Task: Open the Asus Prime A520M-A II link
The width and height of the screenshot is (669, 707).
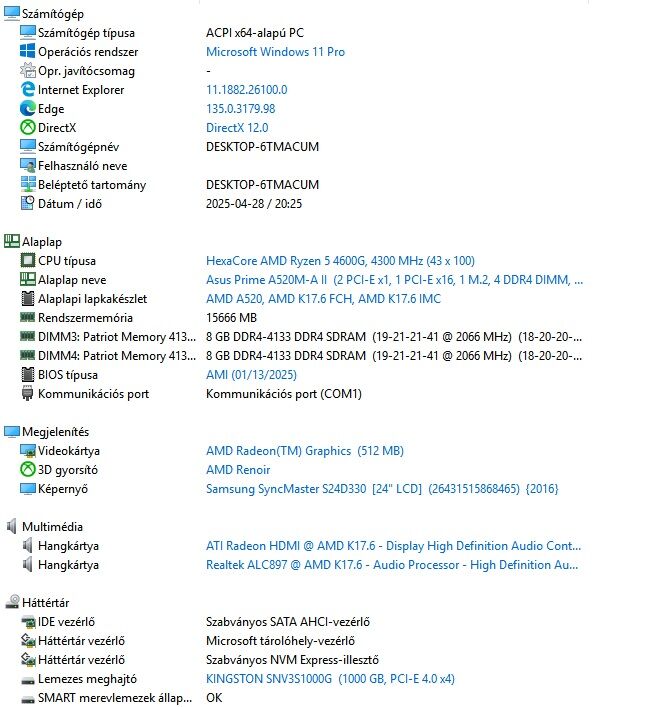Action: click(394, 280)
